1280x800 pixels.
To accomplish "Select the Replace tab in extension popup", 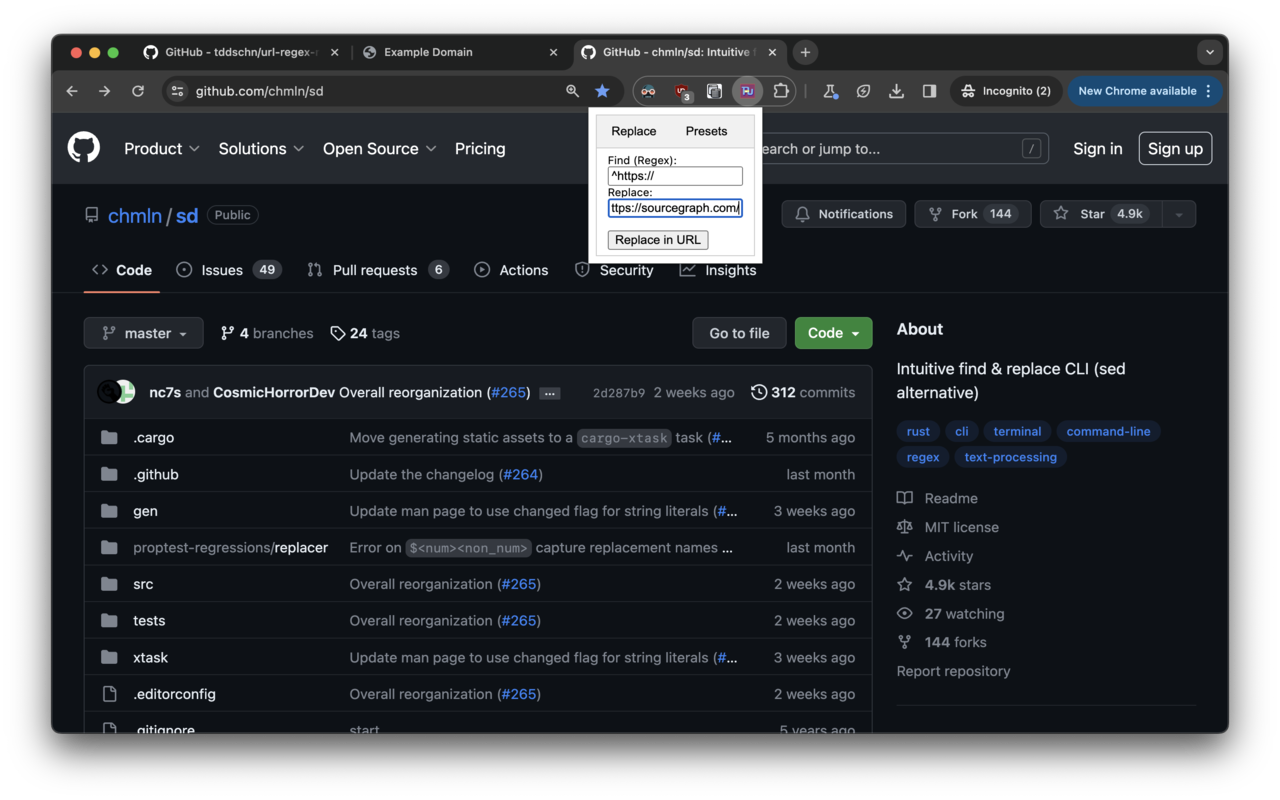I will tap(634, 131).
